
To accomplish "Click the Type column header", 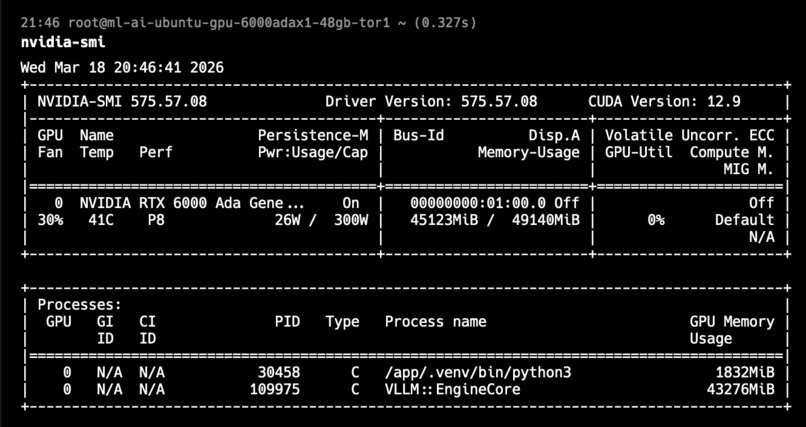I will pos(342,322).
